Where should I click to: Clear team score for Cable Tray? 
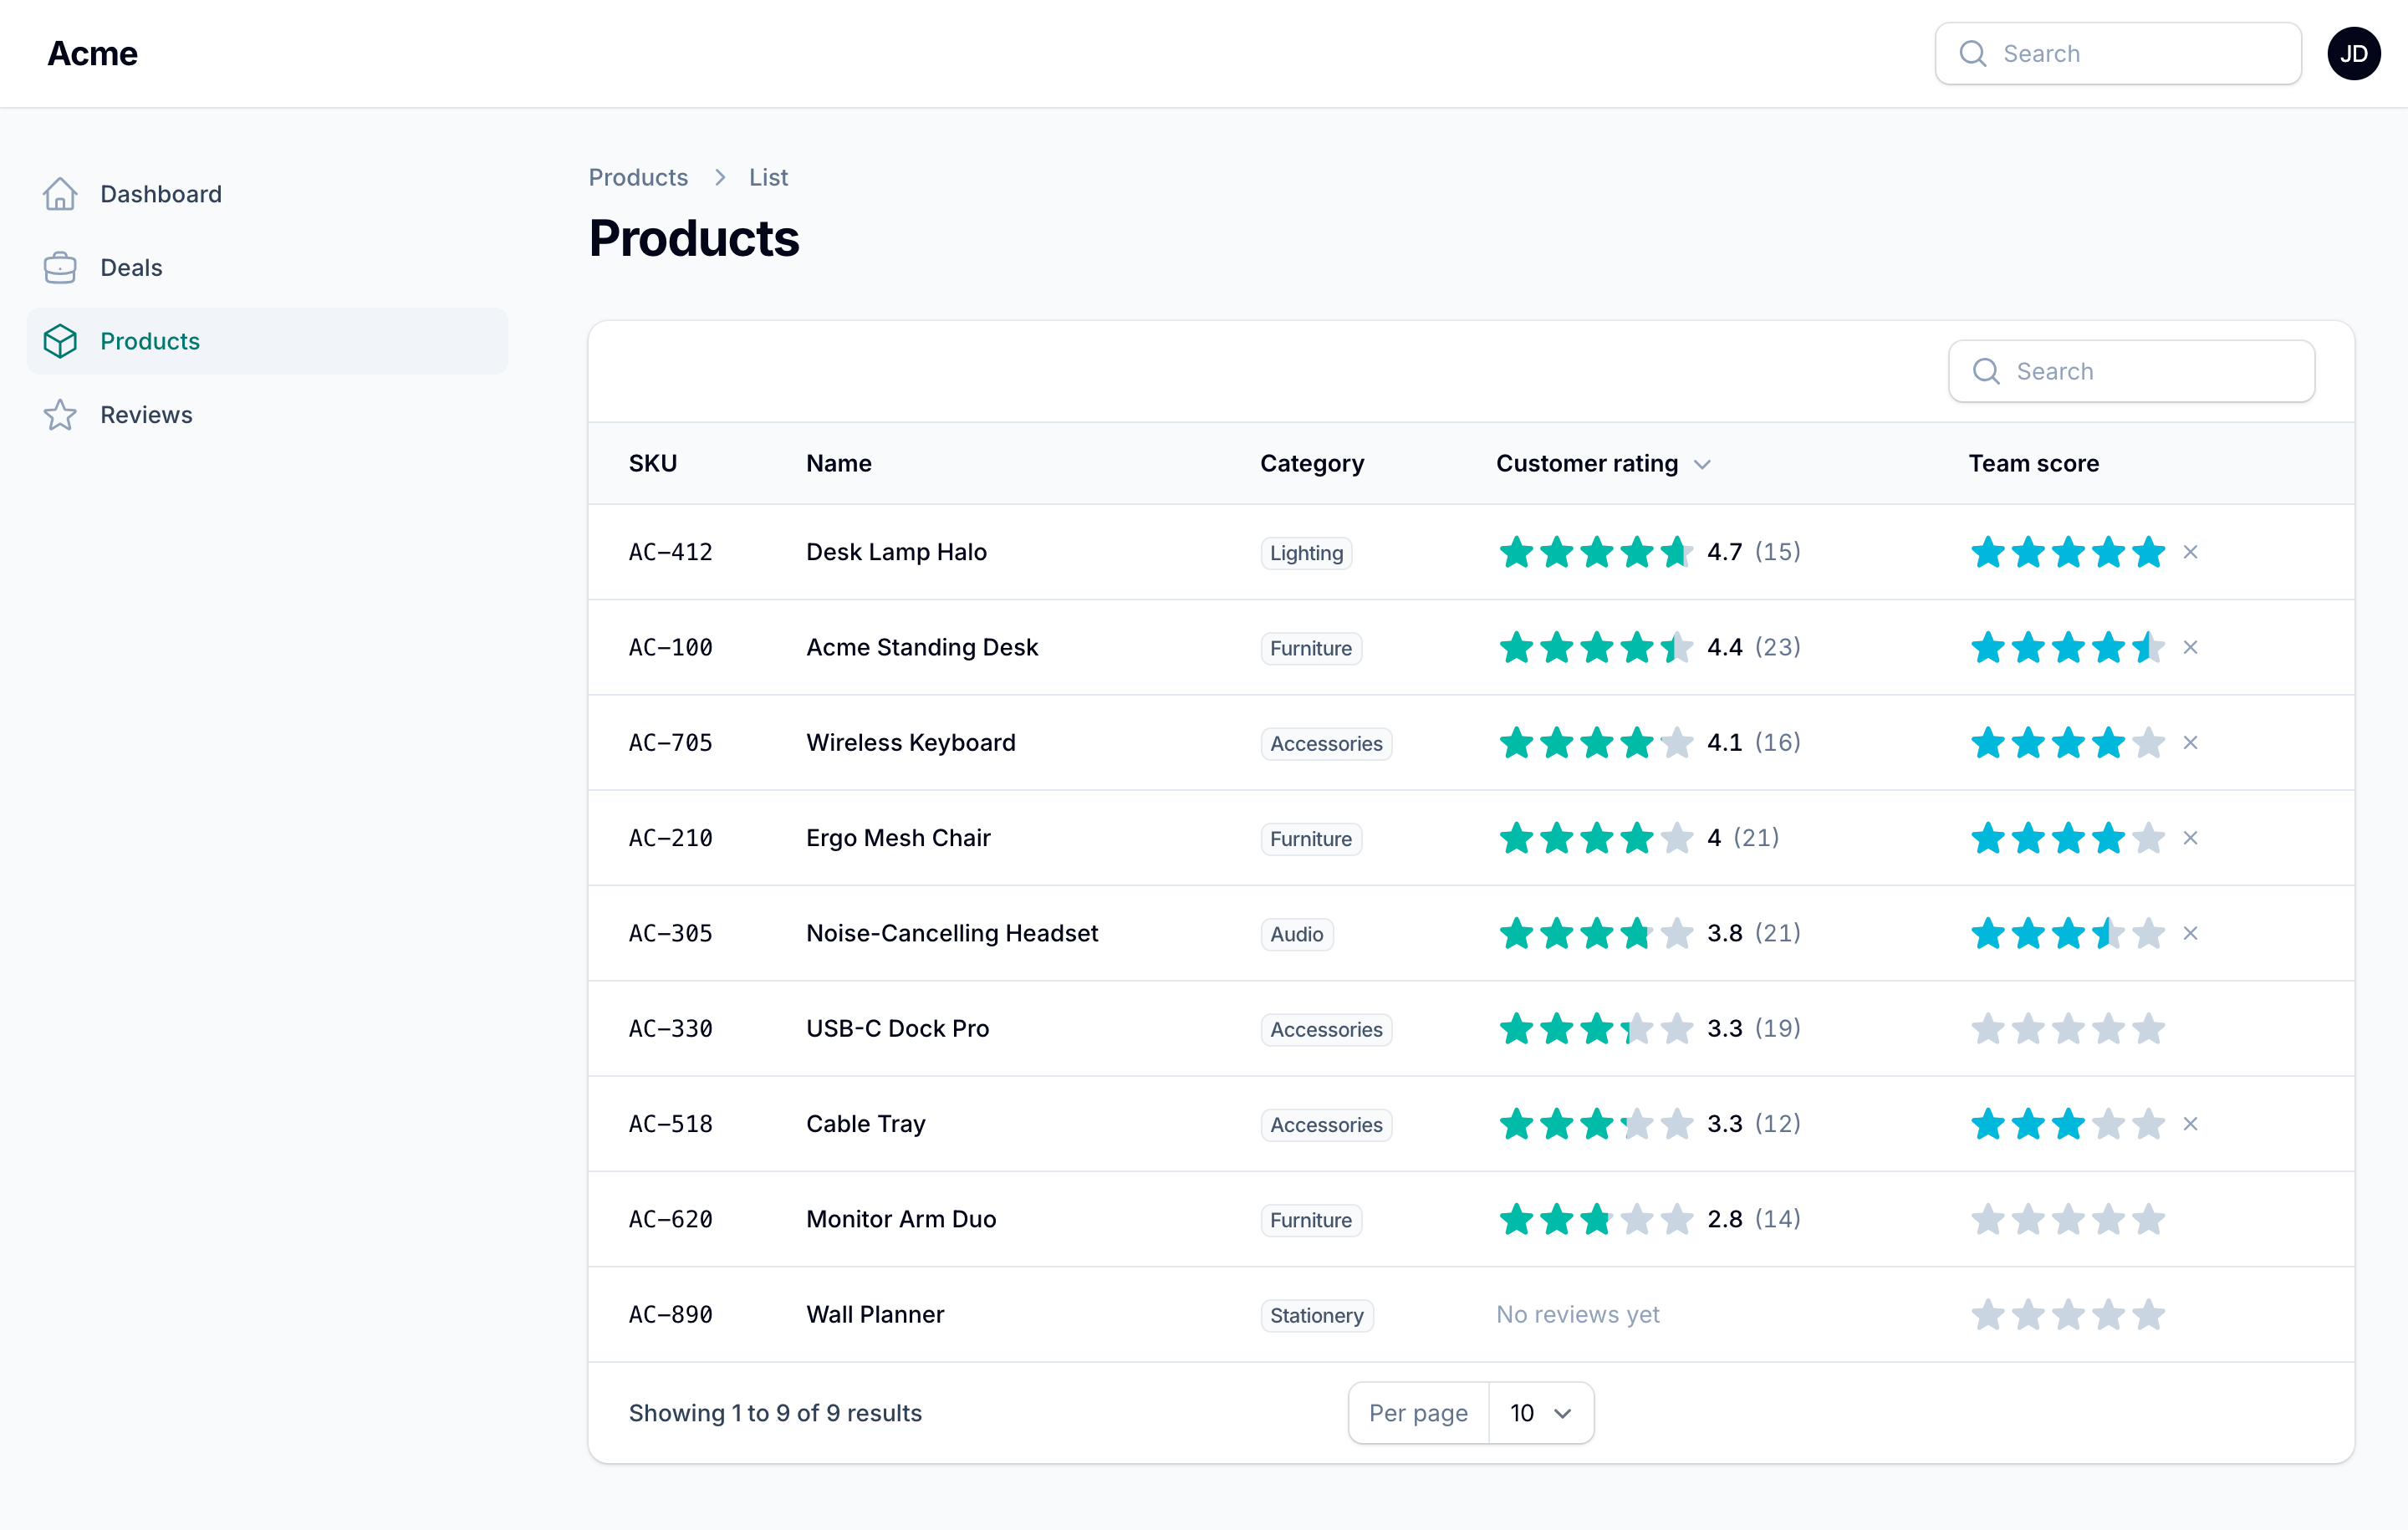pyautogui.click(x=2190, y=1124)
